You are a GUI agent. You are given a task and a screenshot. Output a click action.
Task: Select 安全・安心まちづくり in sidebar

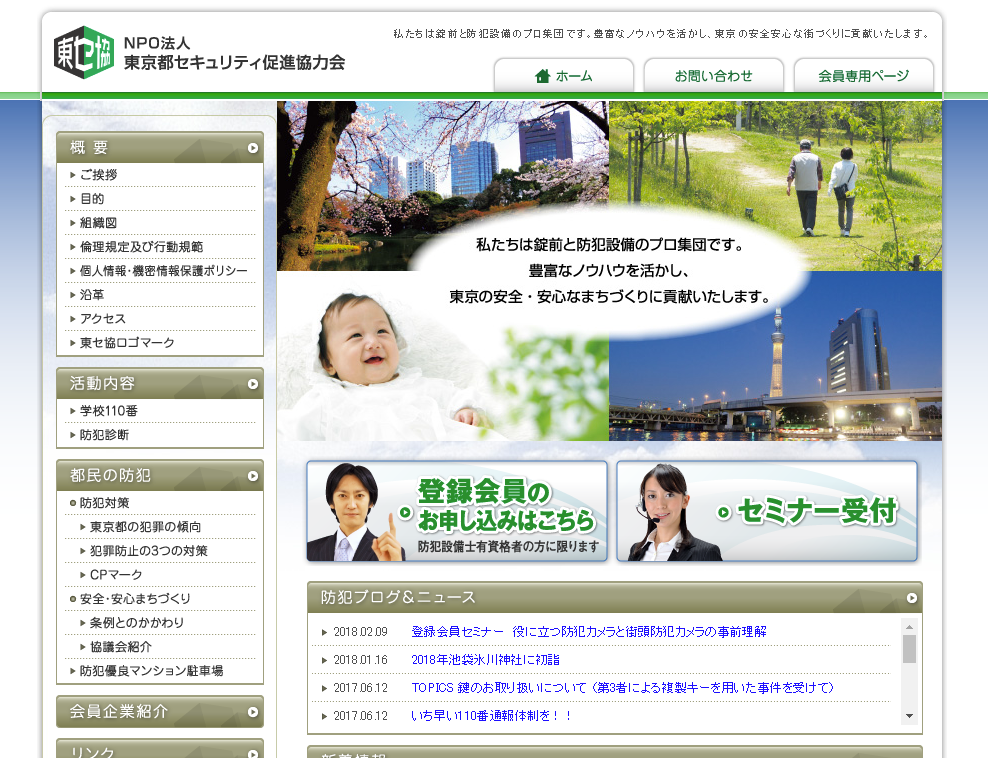[x=135, y=599]
